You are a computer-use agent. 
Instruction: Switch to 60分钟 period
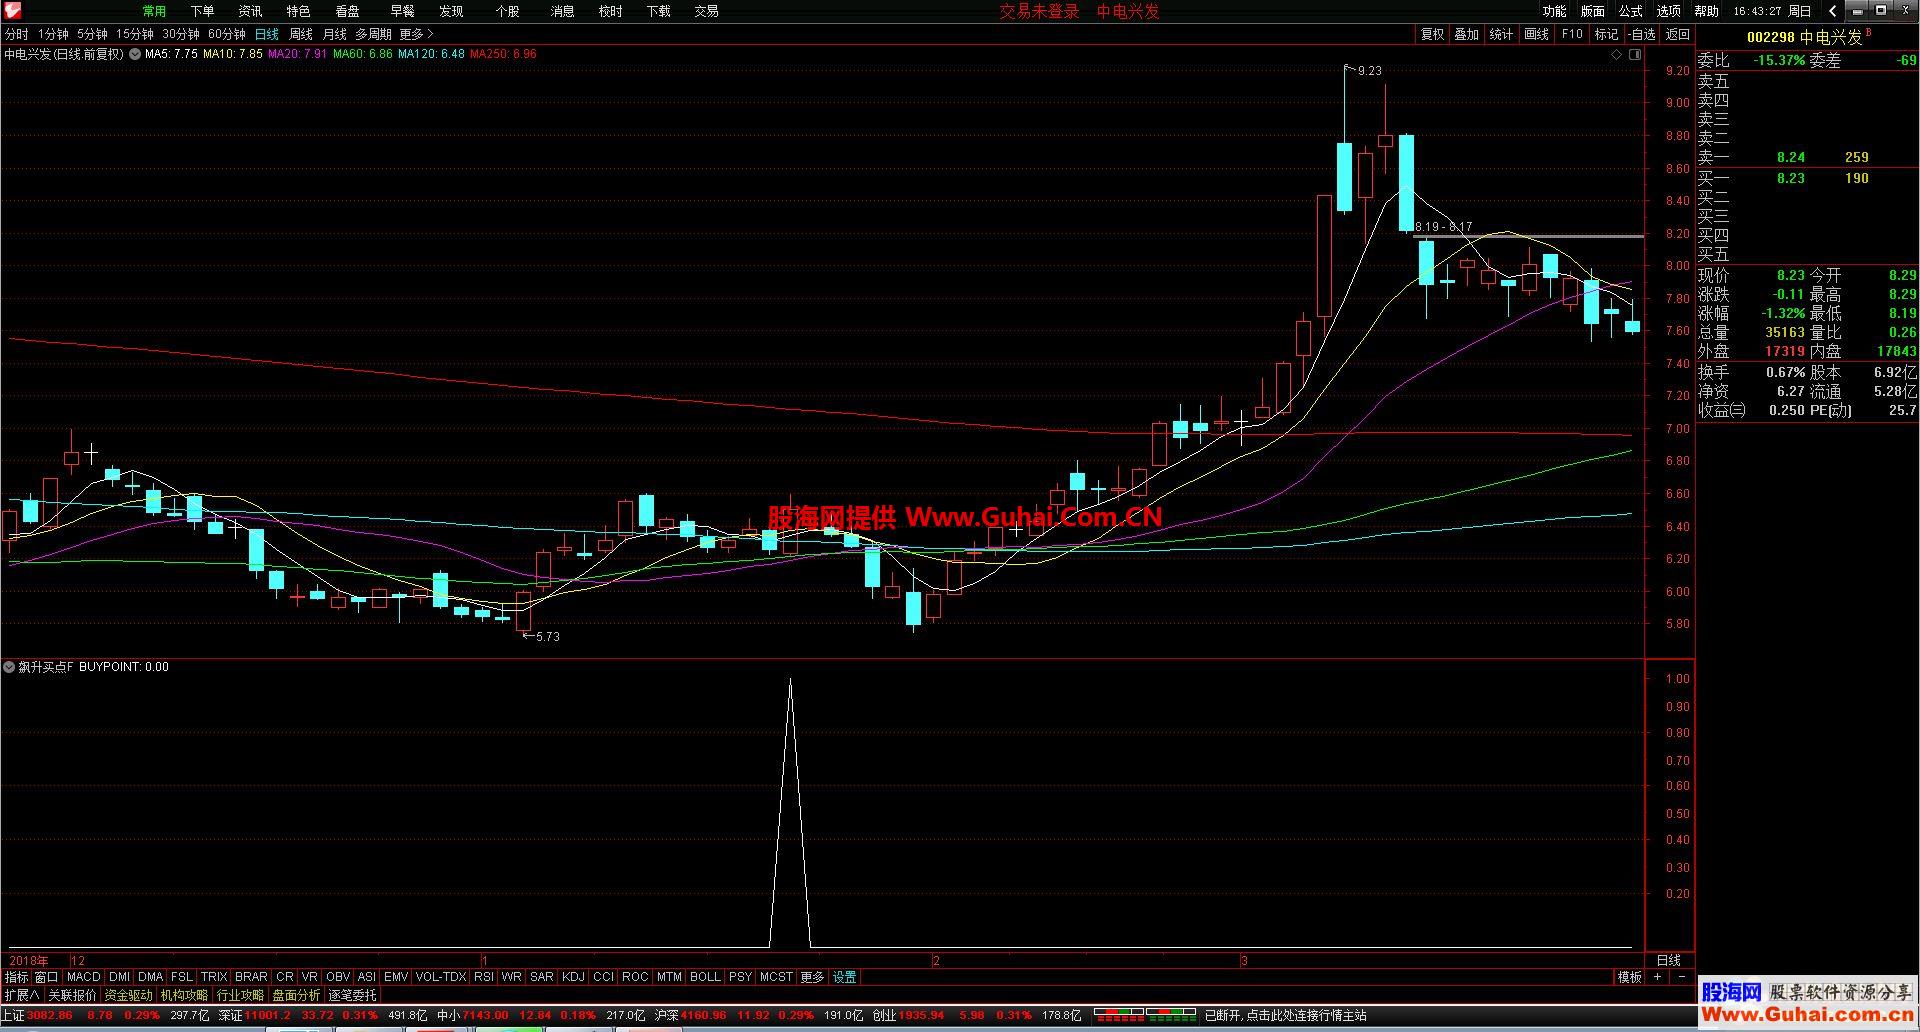pyautogui.click(x=227, y=34)
